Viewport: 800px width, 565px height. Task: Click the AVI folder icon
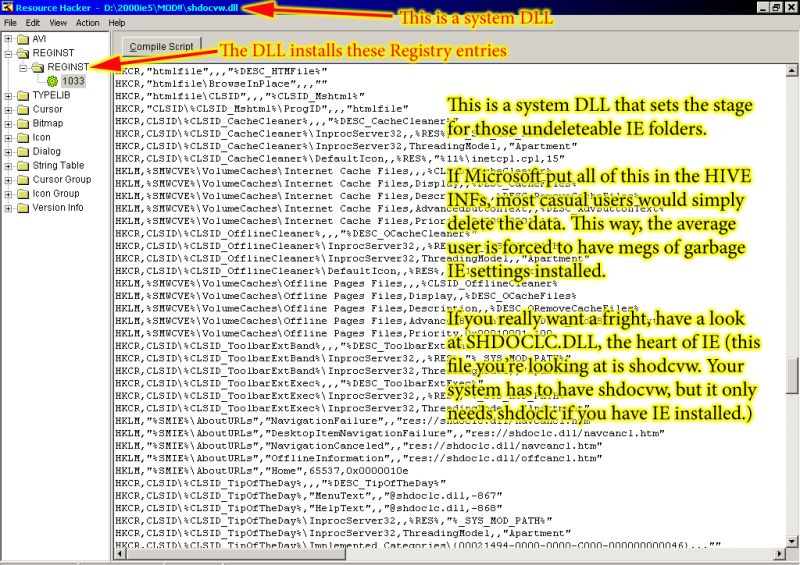[22, 39]
